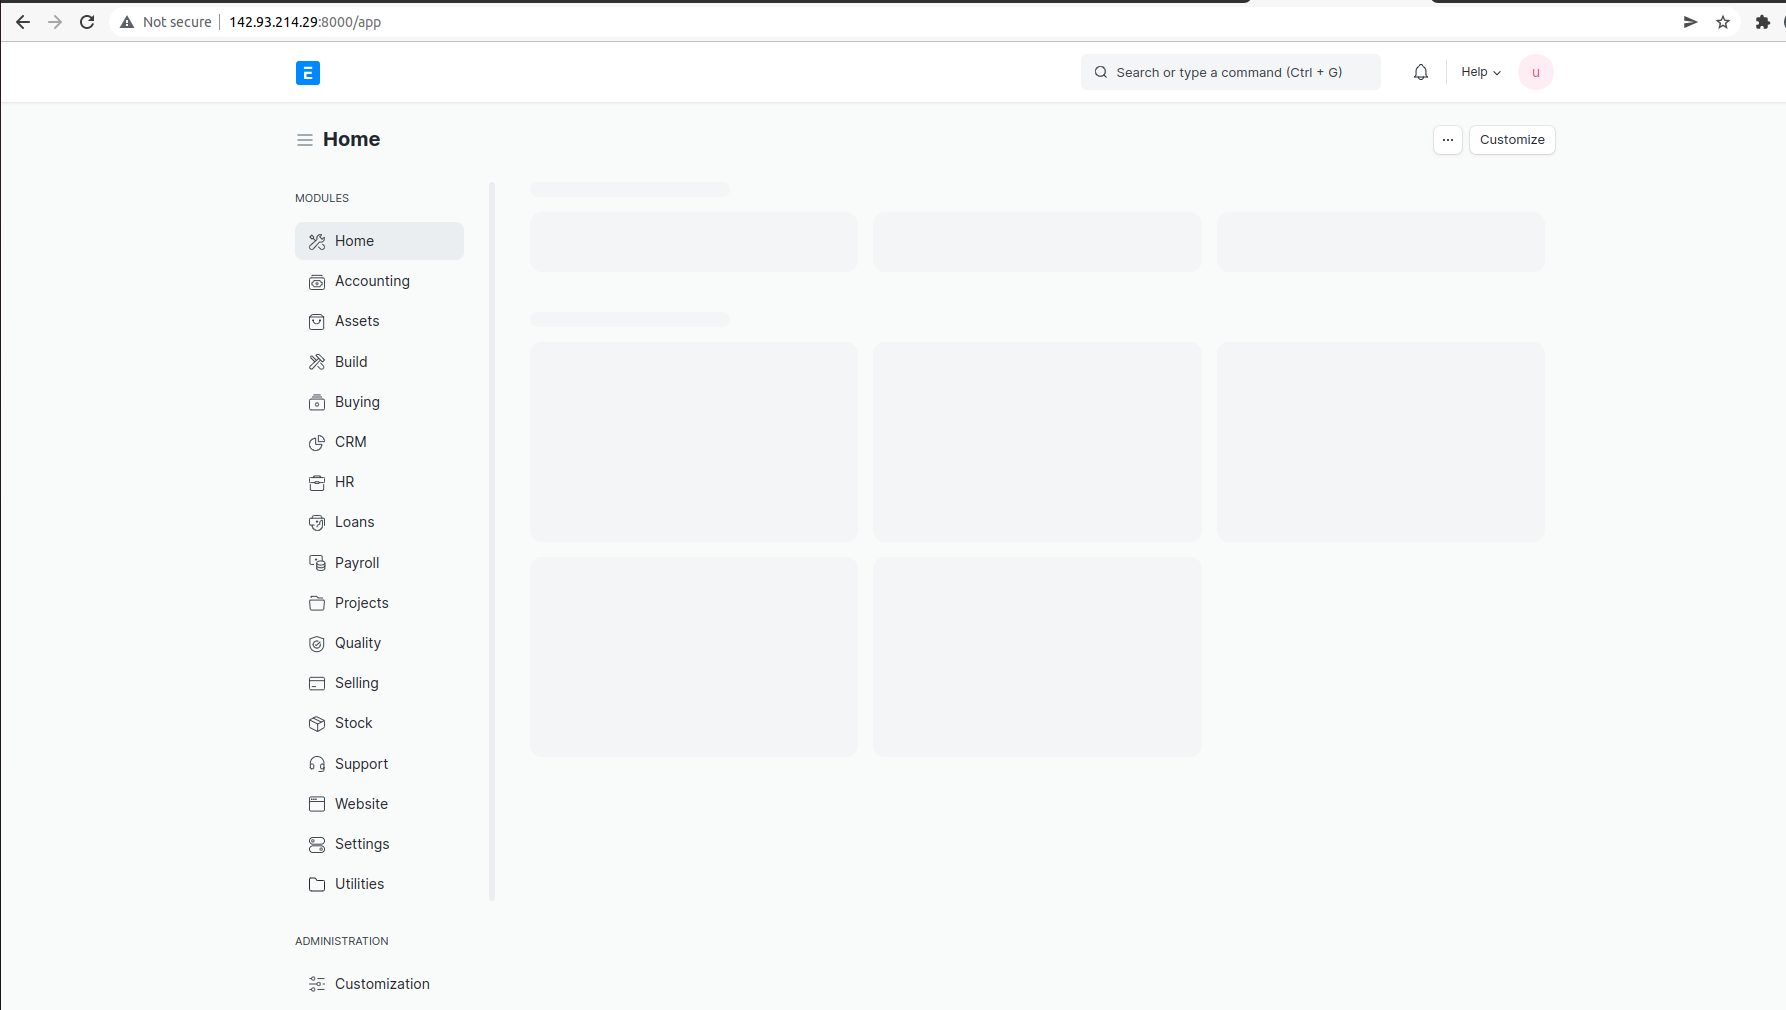Open the ellipsis options menu near Customize
1786x1010 pixels.
click(x=1447, y=139)
